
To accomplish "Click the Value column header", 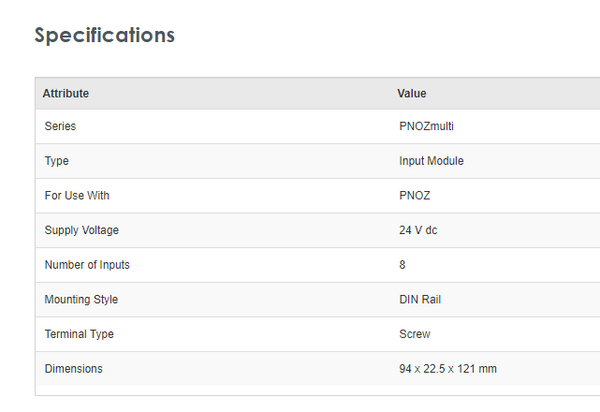I will (x=412, y=93).
